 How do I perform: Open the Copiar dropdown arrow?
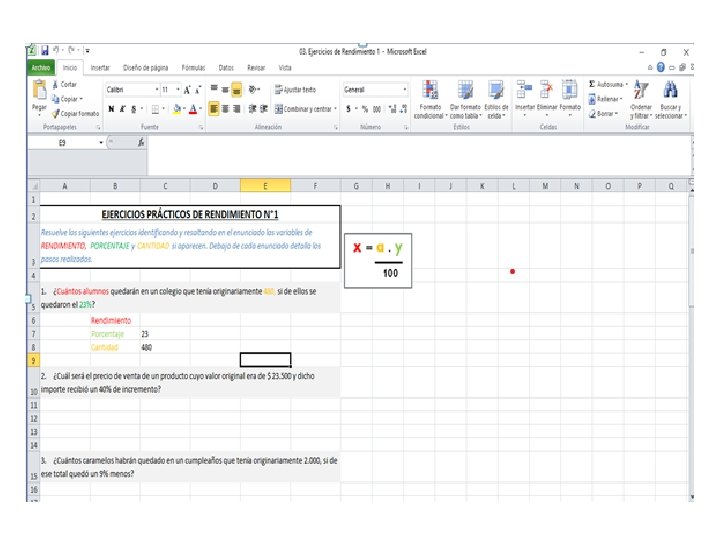point(81,99)
